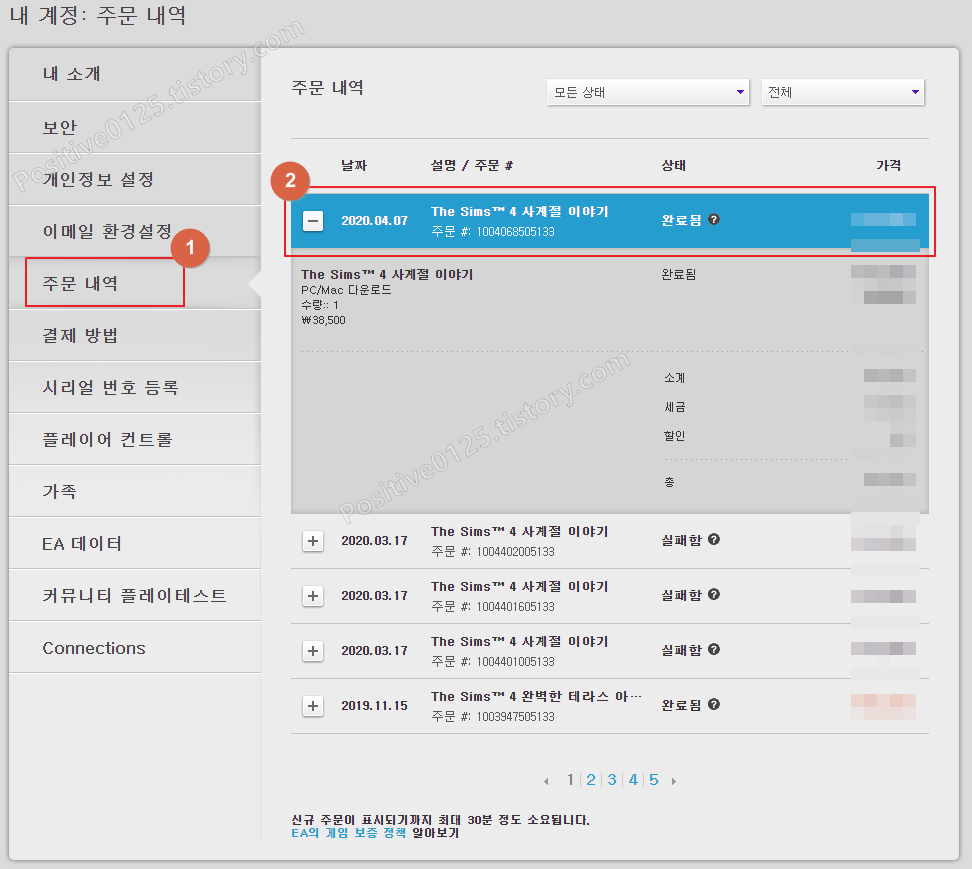
Task: Open the 모든 상태 status filter dropdown
Action: [648, 92]
